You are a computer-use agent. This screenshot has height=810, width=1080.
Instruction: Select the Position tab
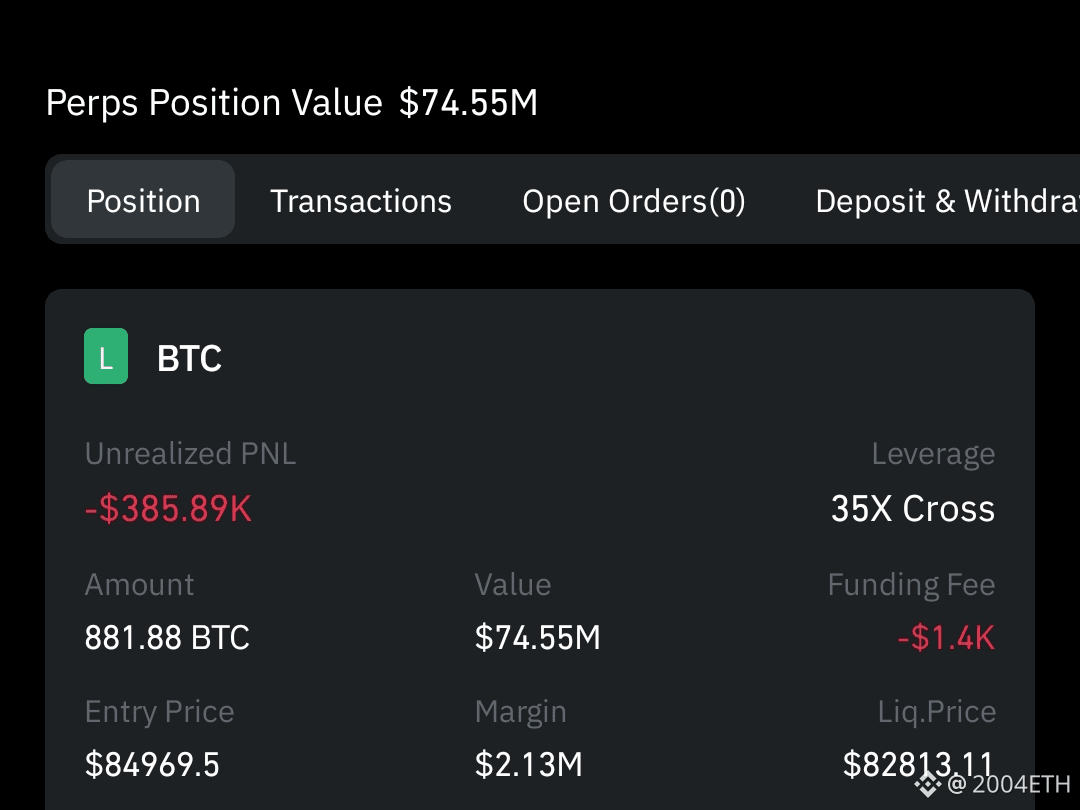point(142,200)
